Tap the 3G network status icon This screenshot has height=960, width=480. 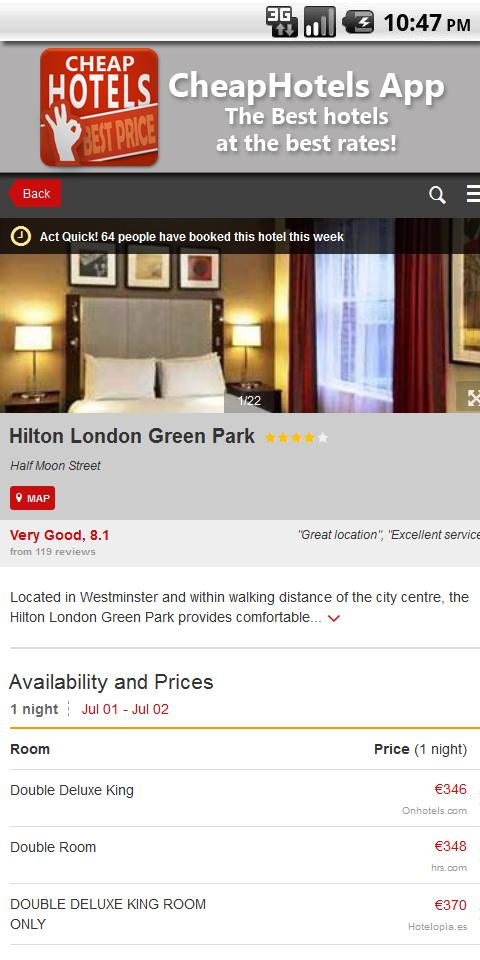[282, 21]
